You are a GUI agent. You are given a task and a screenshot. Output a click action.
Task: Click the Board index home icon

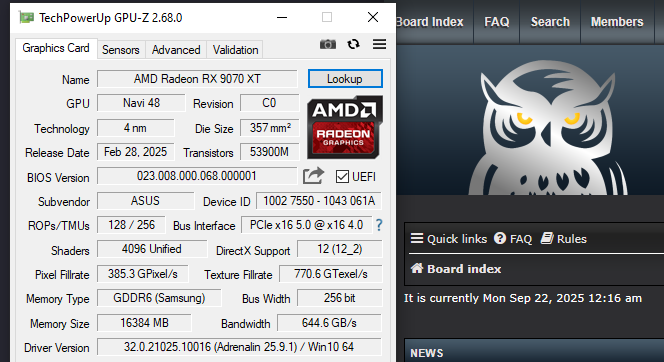click(417, 268)
